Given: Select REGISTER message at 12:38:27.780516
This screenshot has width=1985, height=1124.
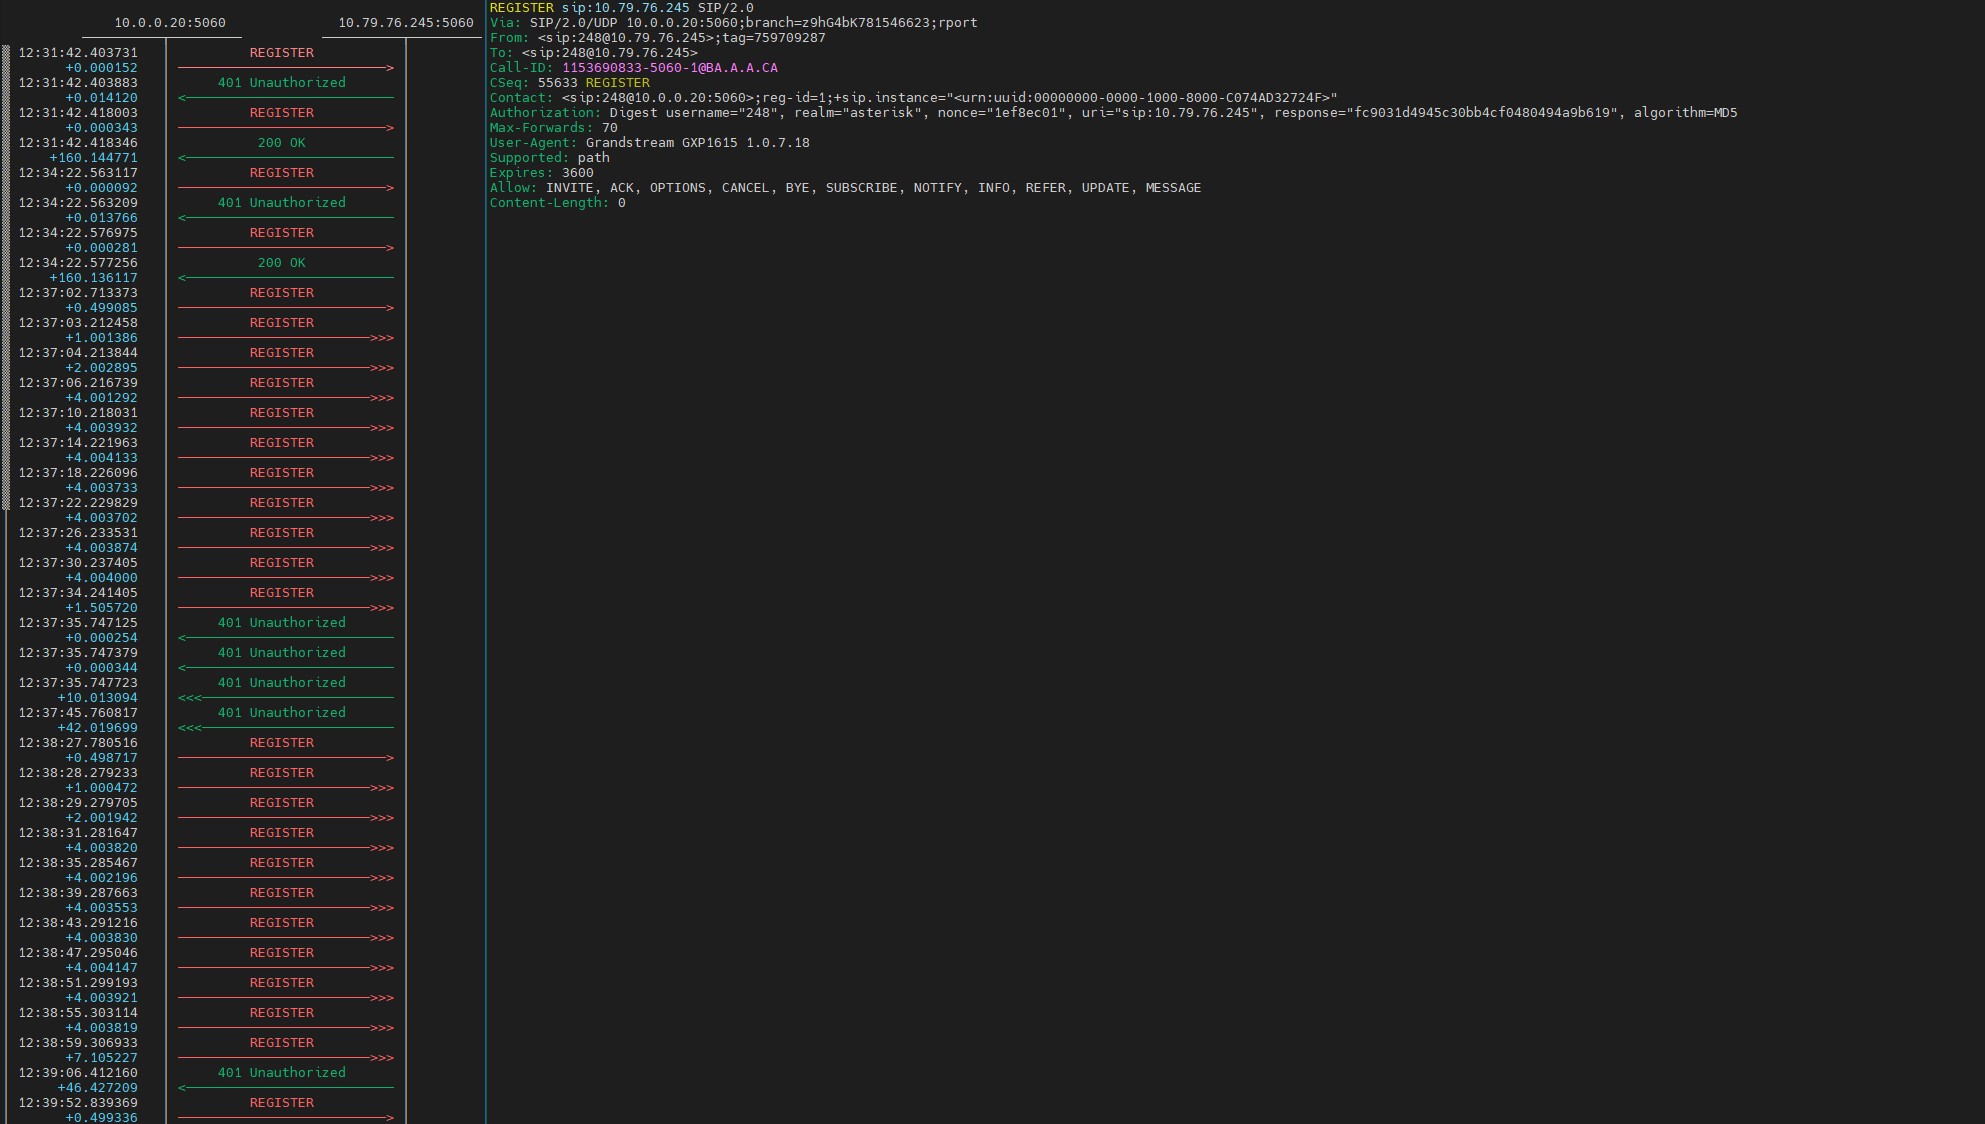Looking at the screenshot, I should [281, 743].
